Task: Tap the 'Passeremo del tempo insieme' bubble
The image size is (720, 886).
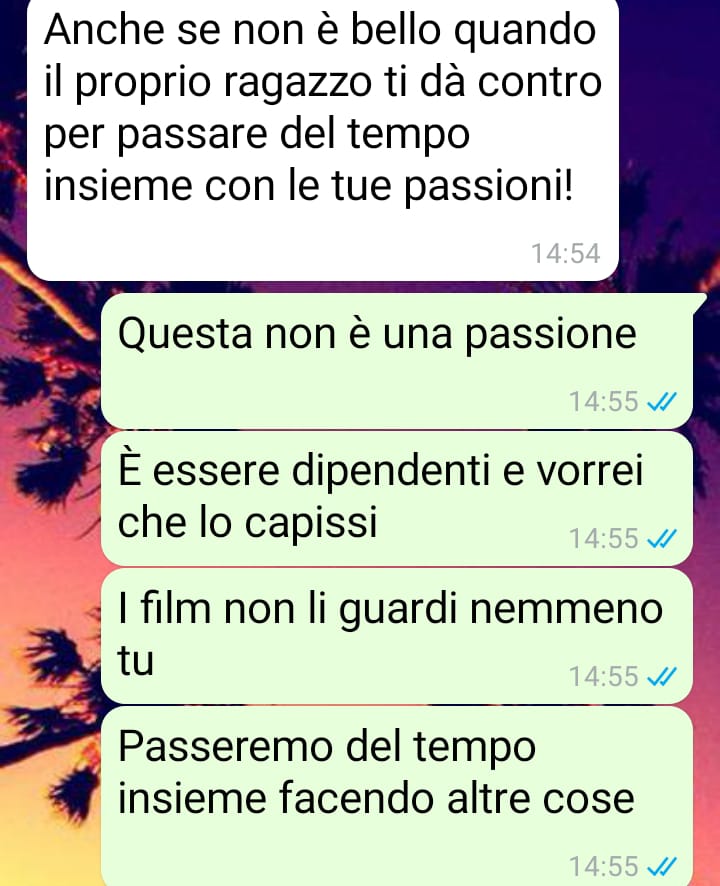Action: point(397,796)
